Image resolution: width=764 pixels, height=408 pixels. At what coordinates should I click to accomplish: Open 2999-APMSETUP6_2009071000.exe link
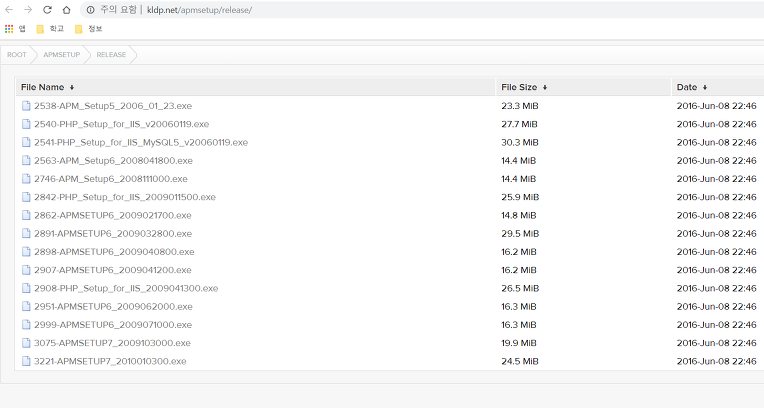[x=113, y=325]
